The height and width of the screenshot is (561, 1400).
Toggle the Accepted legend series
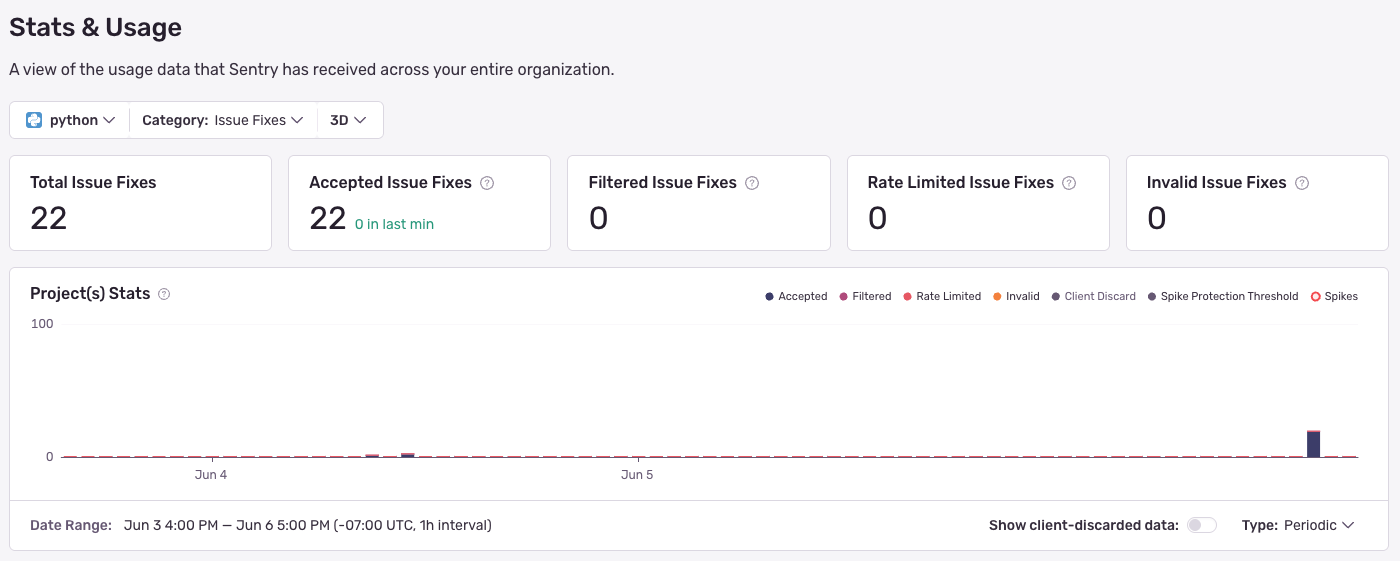click(x=796, y=296)
